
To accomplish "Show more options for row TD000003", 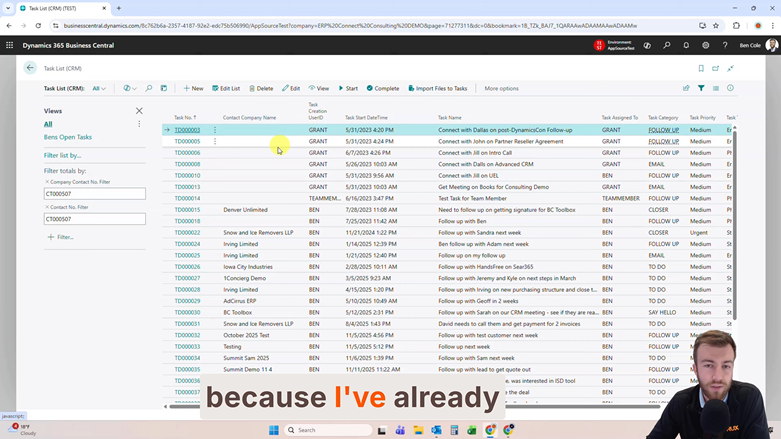I will point(215,130).
